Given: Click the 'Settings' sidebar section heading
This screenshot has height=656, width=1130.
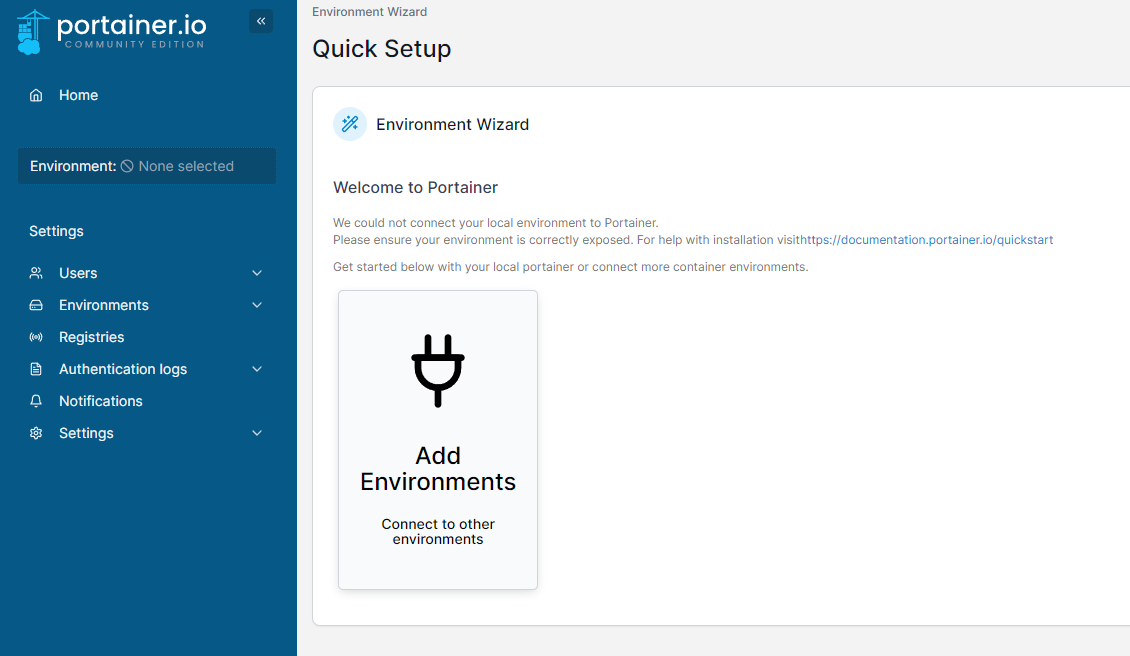Looking at the screenshot, I should point(56,231).
